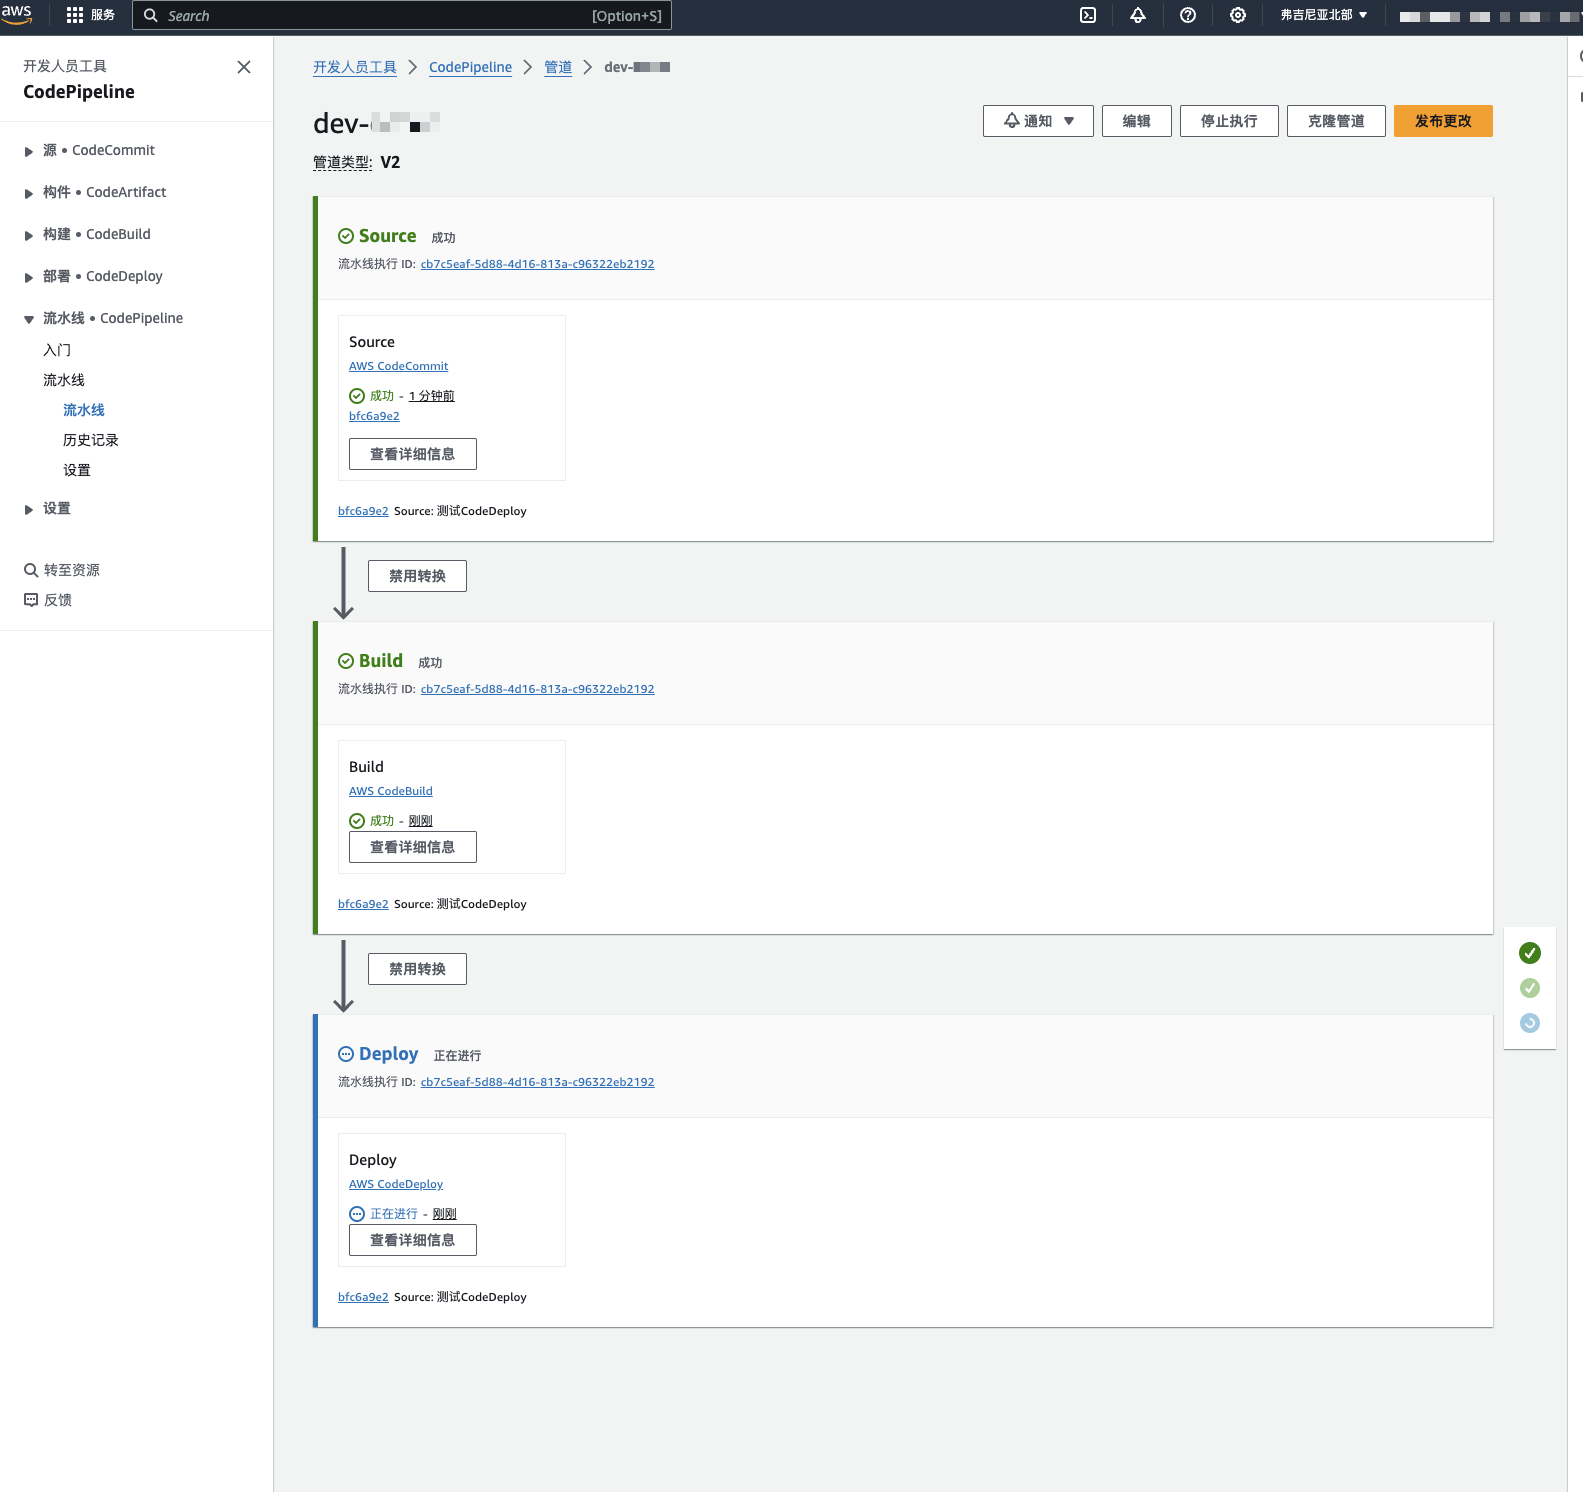Click the blue Deploy stage progress indicator
Image resolution: width=1583 pixels, height=1492 pixels.
(x=1530, y=1023)
